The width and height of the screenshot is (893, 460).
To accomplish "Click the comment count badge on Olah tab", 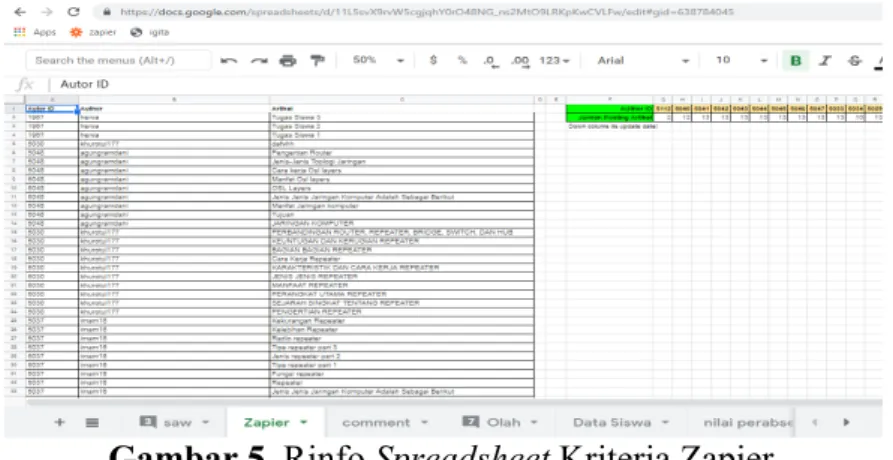I will click(x=470, y=422).
